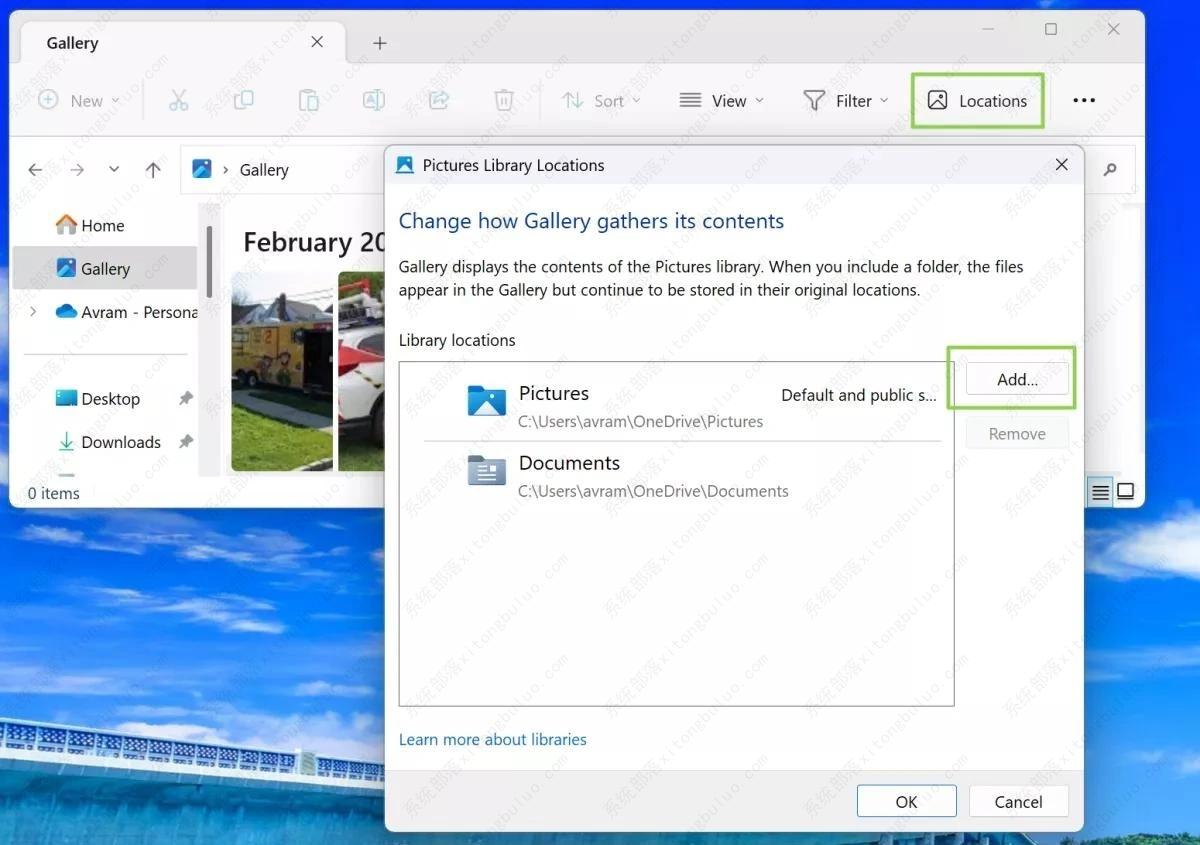The image size is (1200, 845).
Task: Toggle the preview pane icon
Action: pyautogui.click(x=1125, y=491)
